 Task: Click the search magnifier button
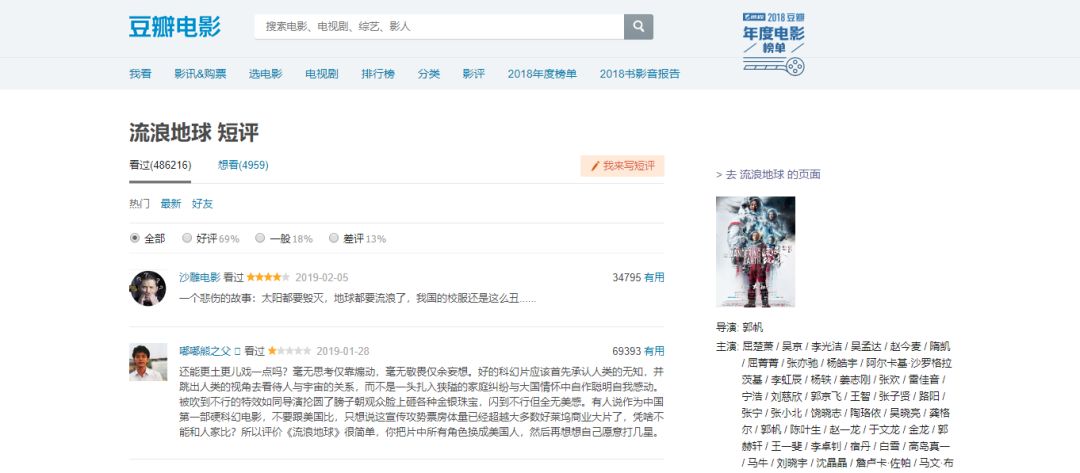[638, 27]
